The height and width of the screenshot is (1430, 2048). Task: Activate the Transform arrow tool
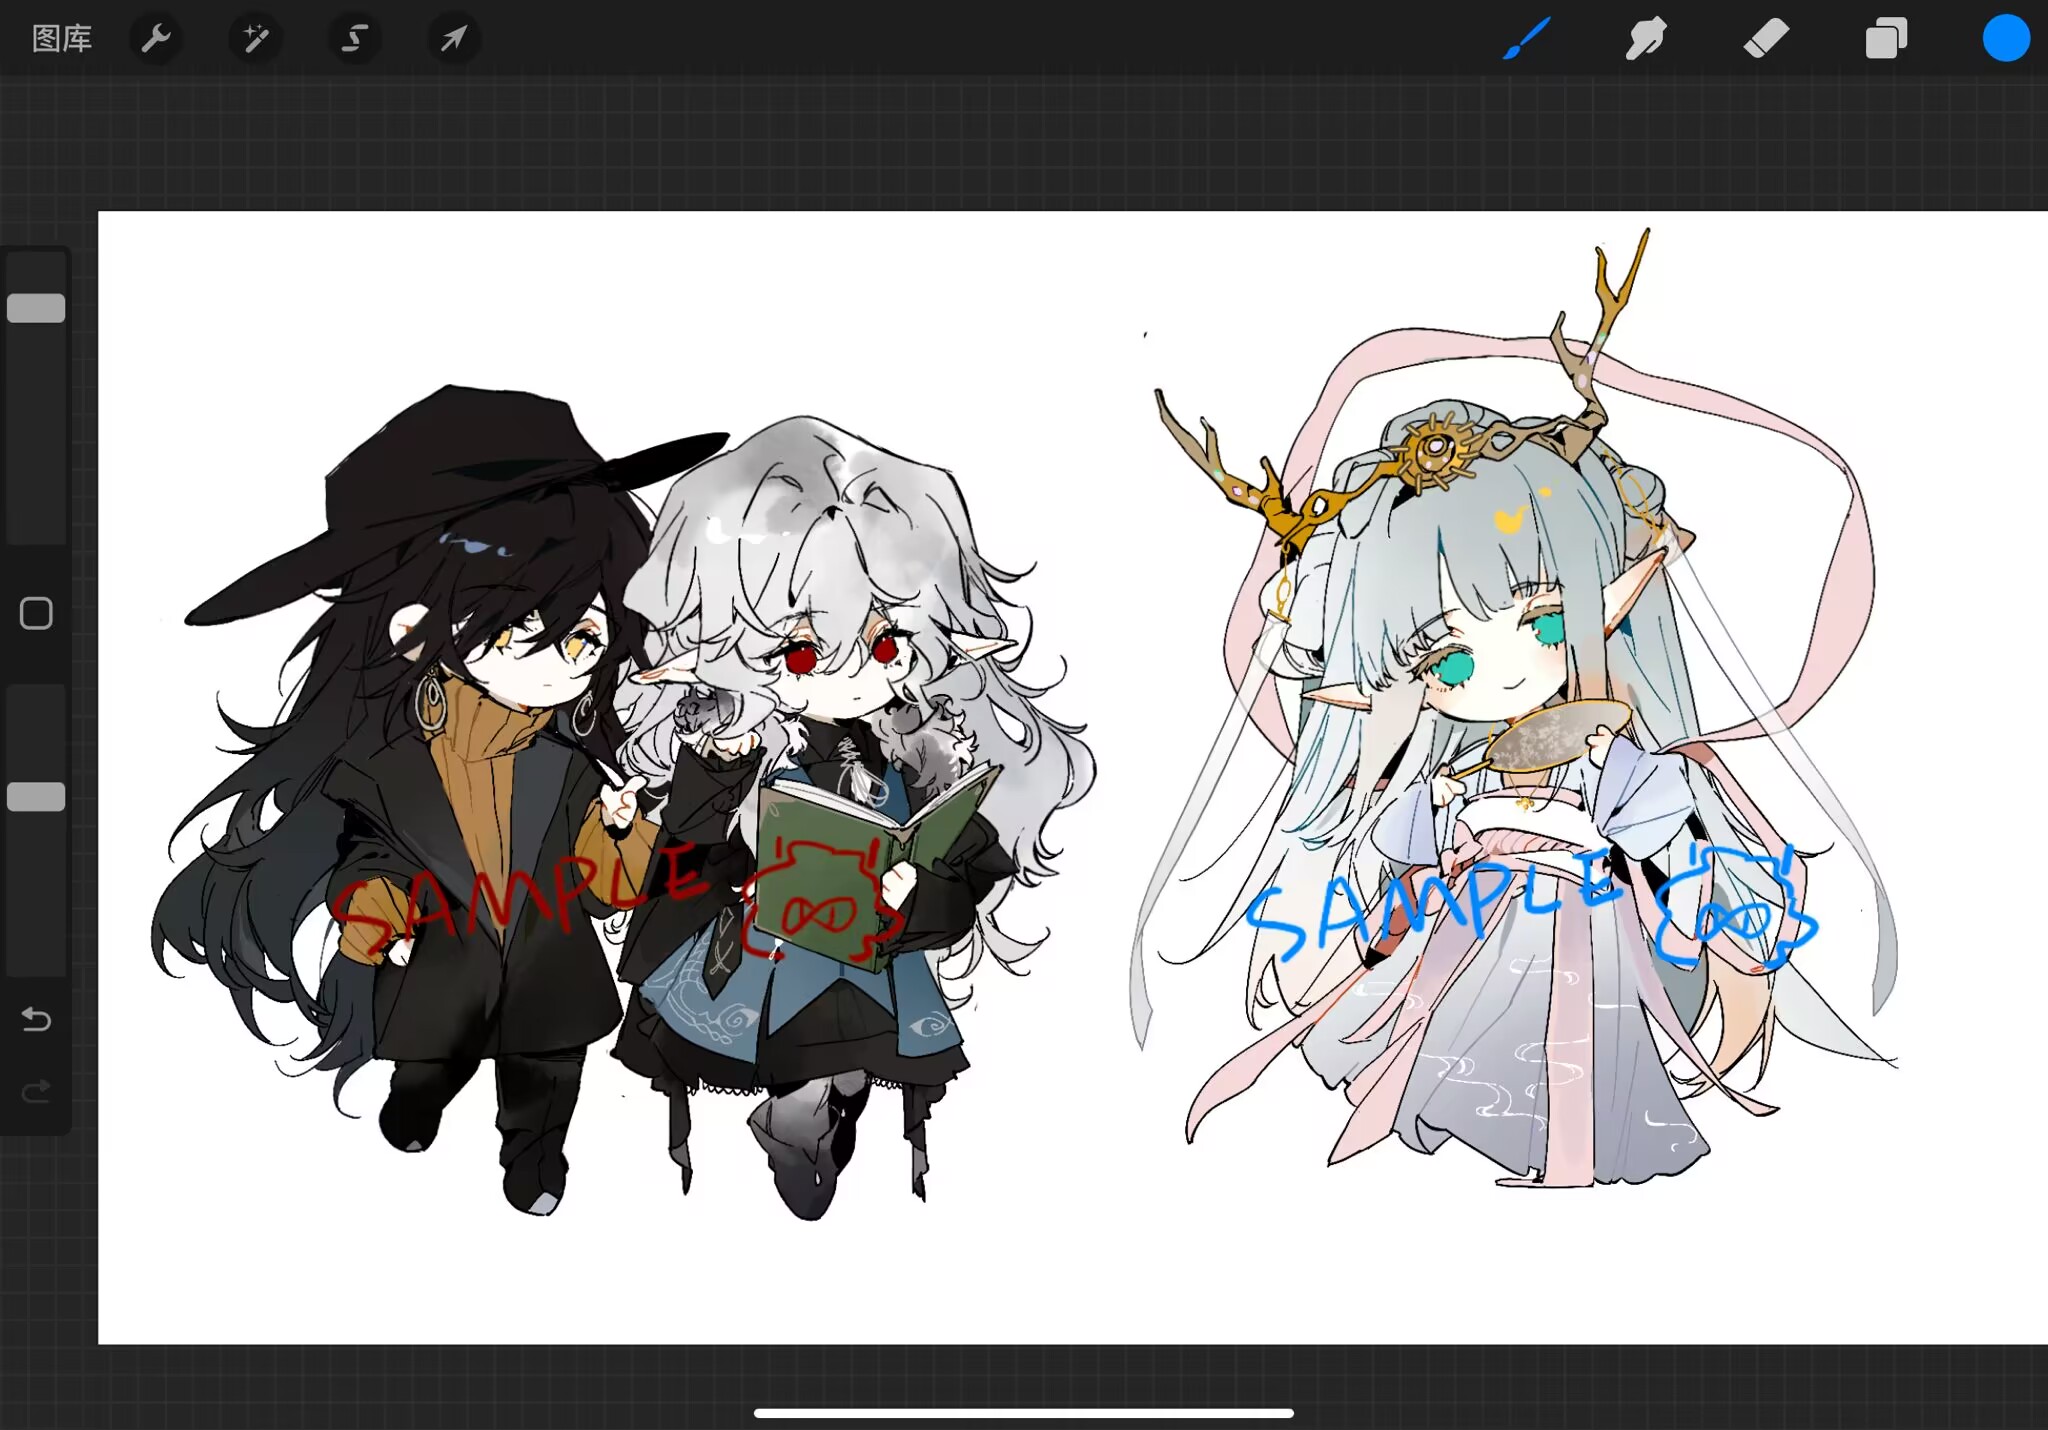[453, 39]
